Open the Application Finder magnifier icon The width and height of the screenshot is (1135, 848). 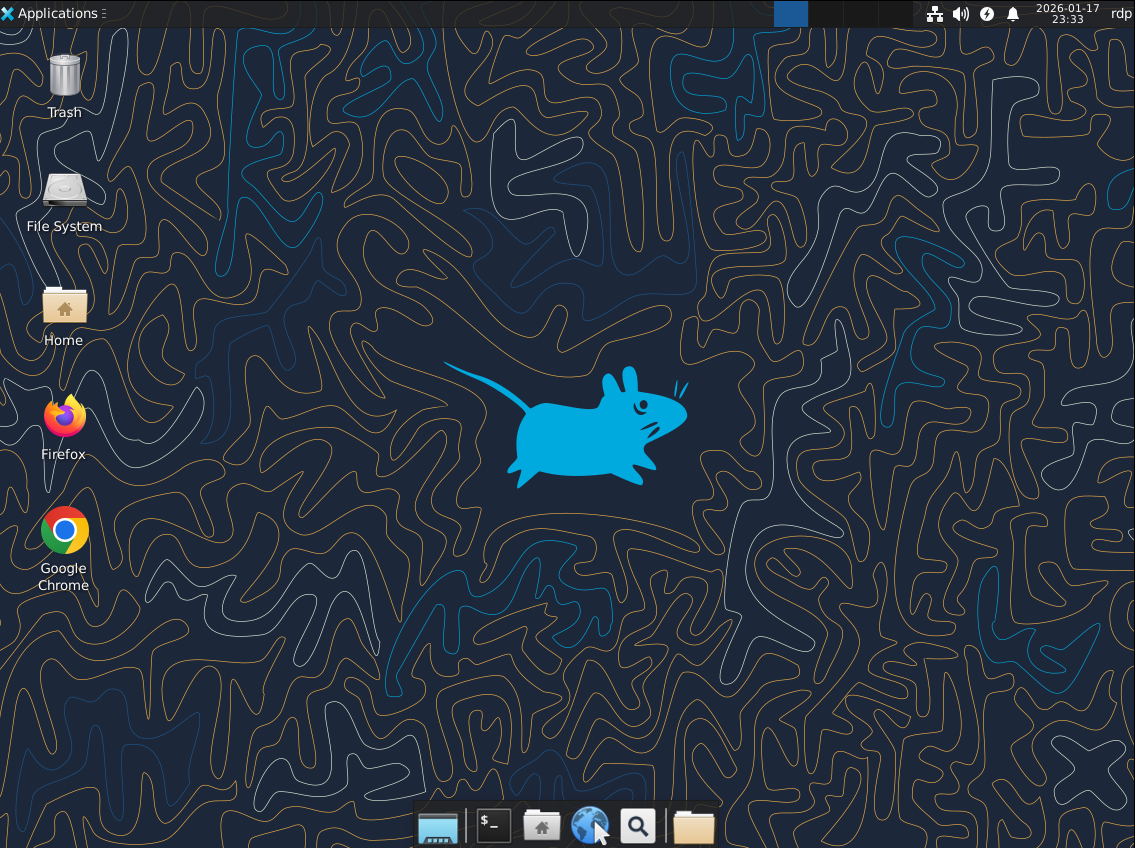pos(638,825)
